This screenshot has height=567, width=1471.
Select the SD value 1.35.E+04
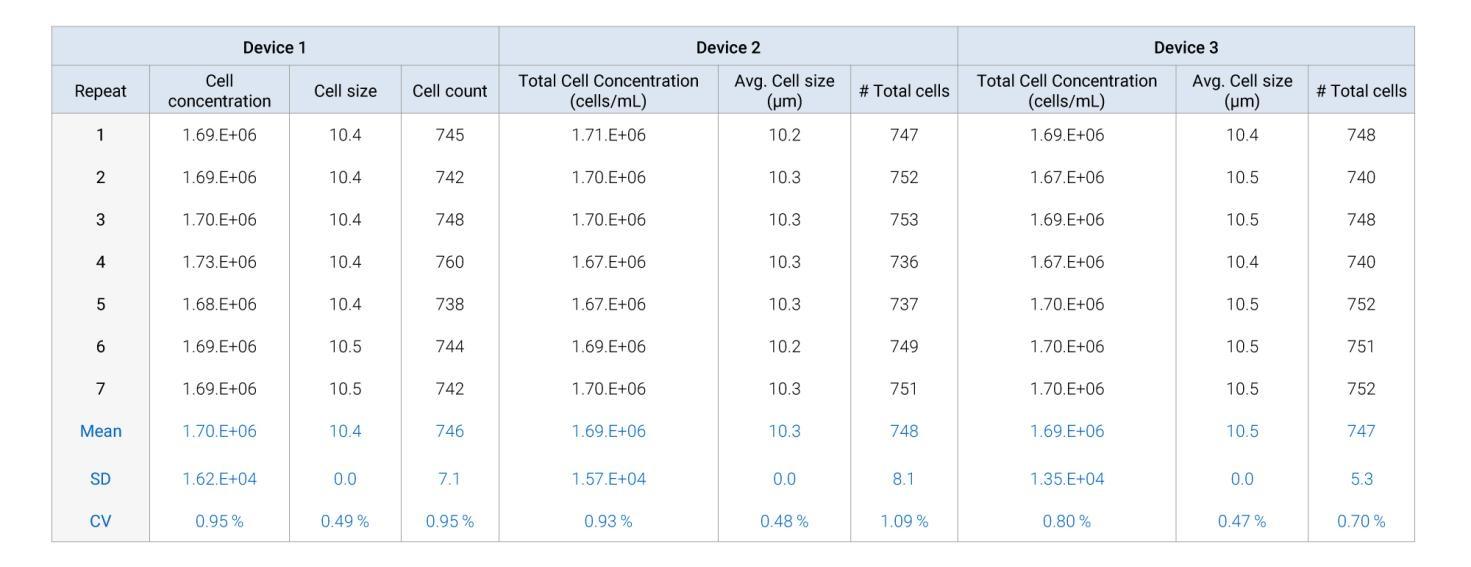[x=1066, y=479]
